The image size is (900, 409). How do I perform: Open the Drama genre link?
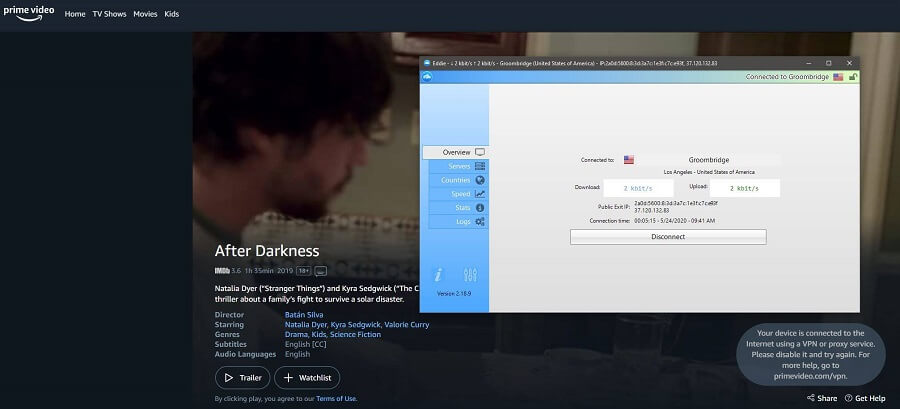pos(297,334)
